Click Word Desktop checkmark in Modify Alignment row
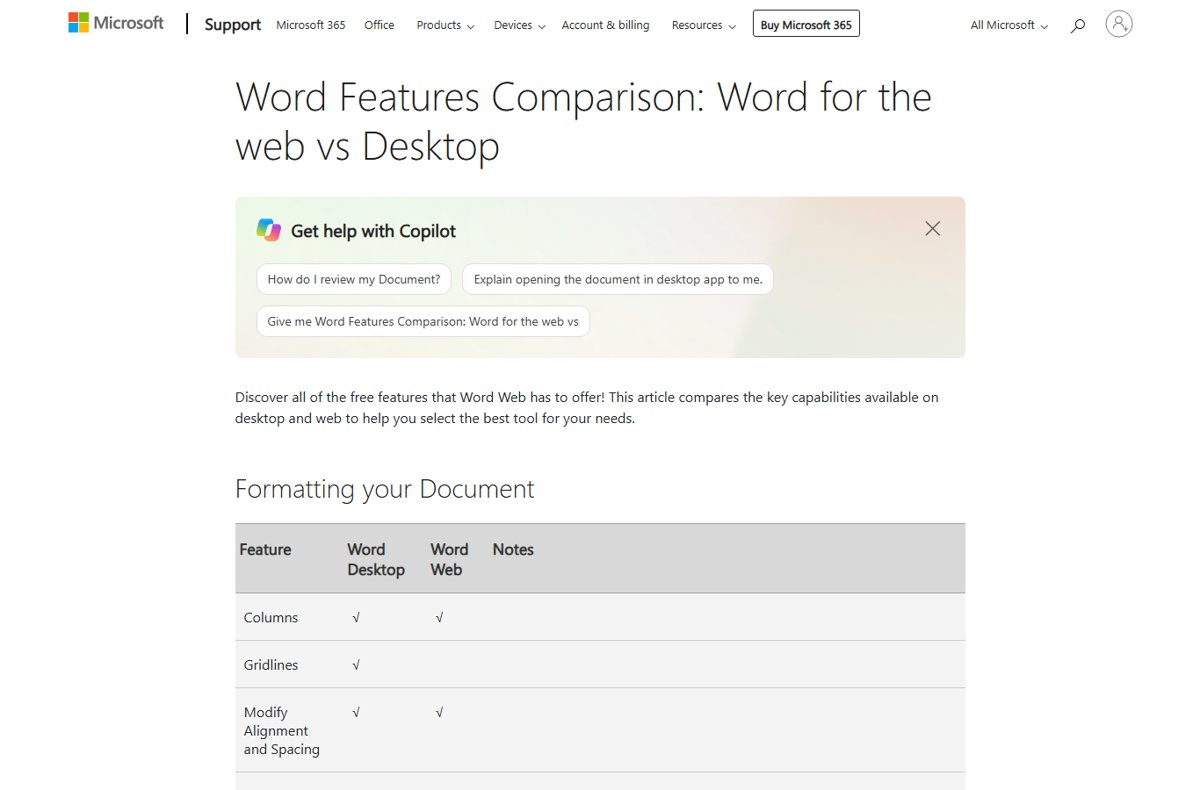The image size is (1200, 790). pos(356,713)
